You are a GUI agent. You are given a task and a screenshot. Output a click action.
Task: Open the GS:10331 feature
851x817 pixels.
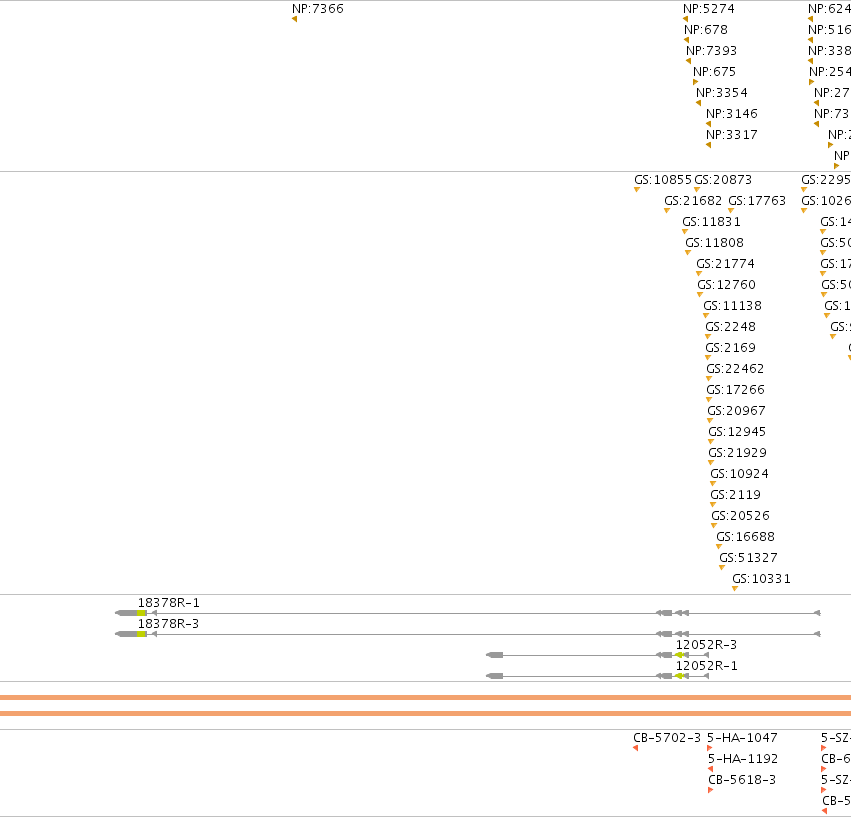click(x=735, y=588)
